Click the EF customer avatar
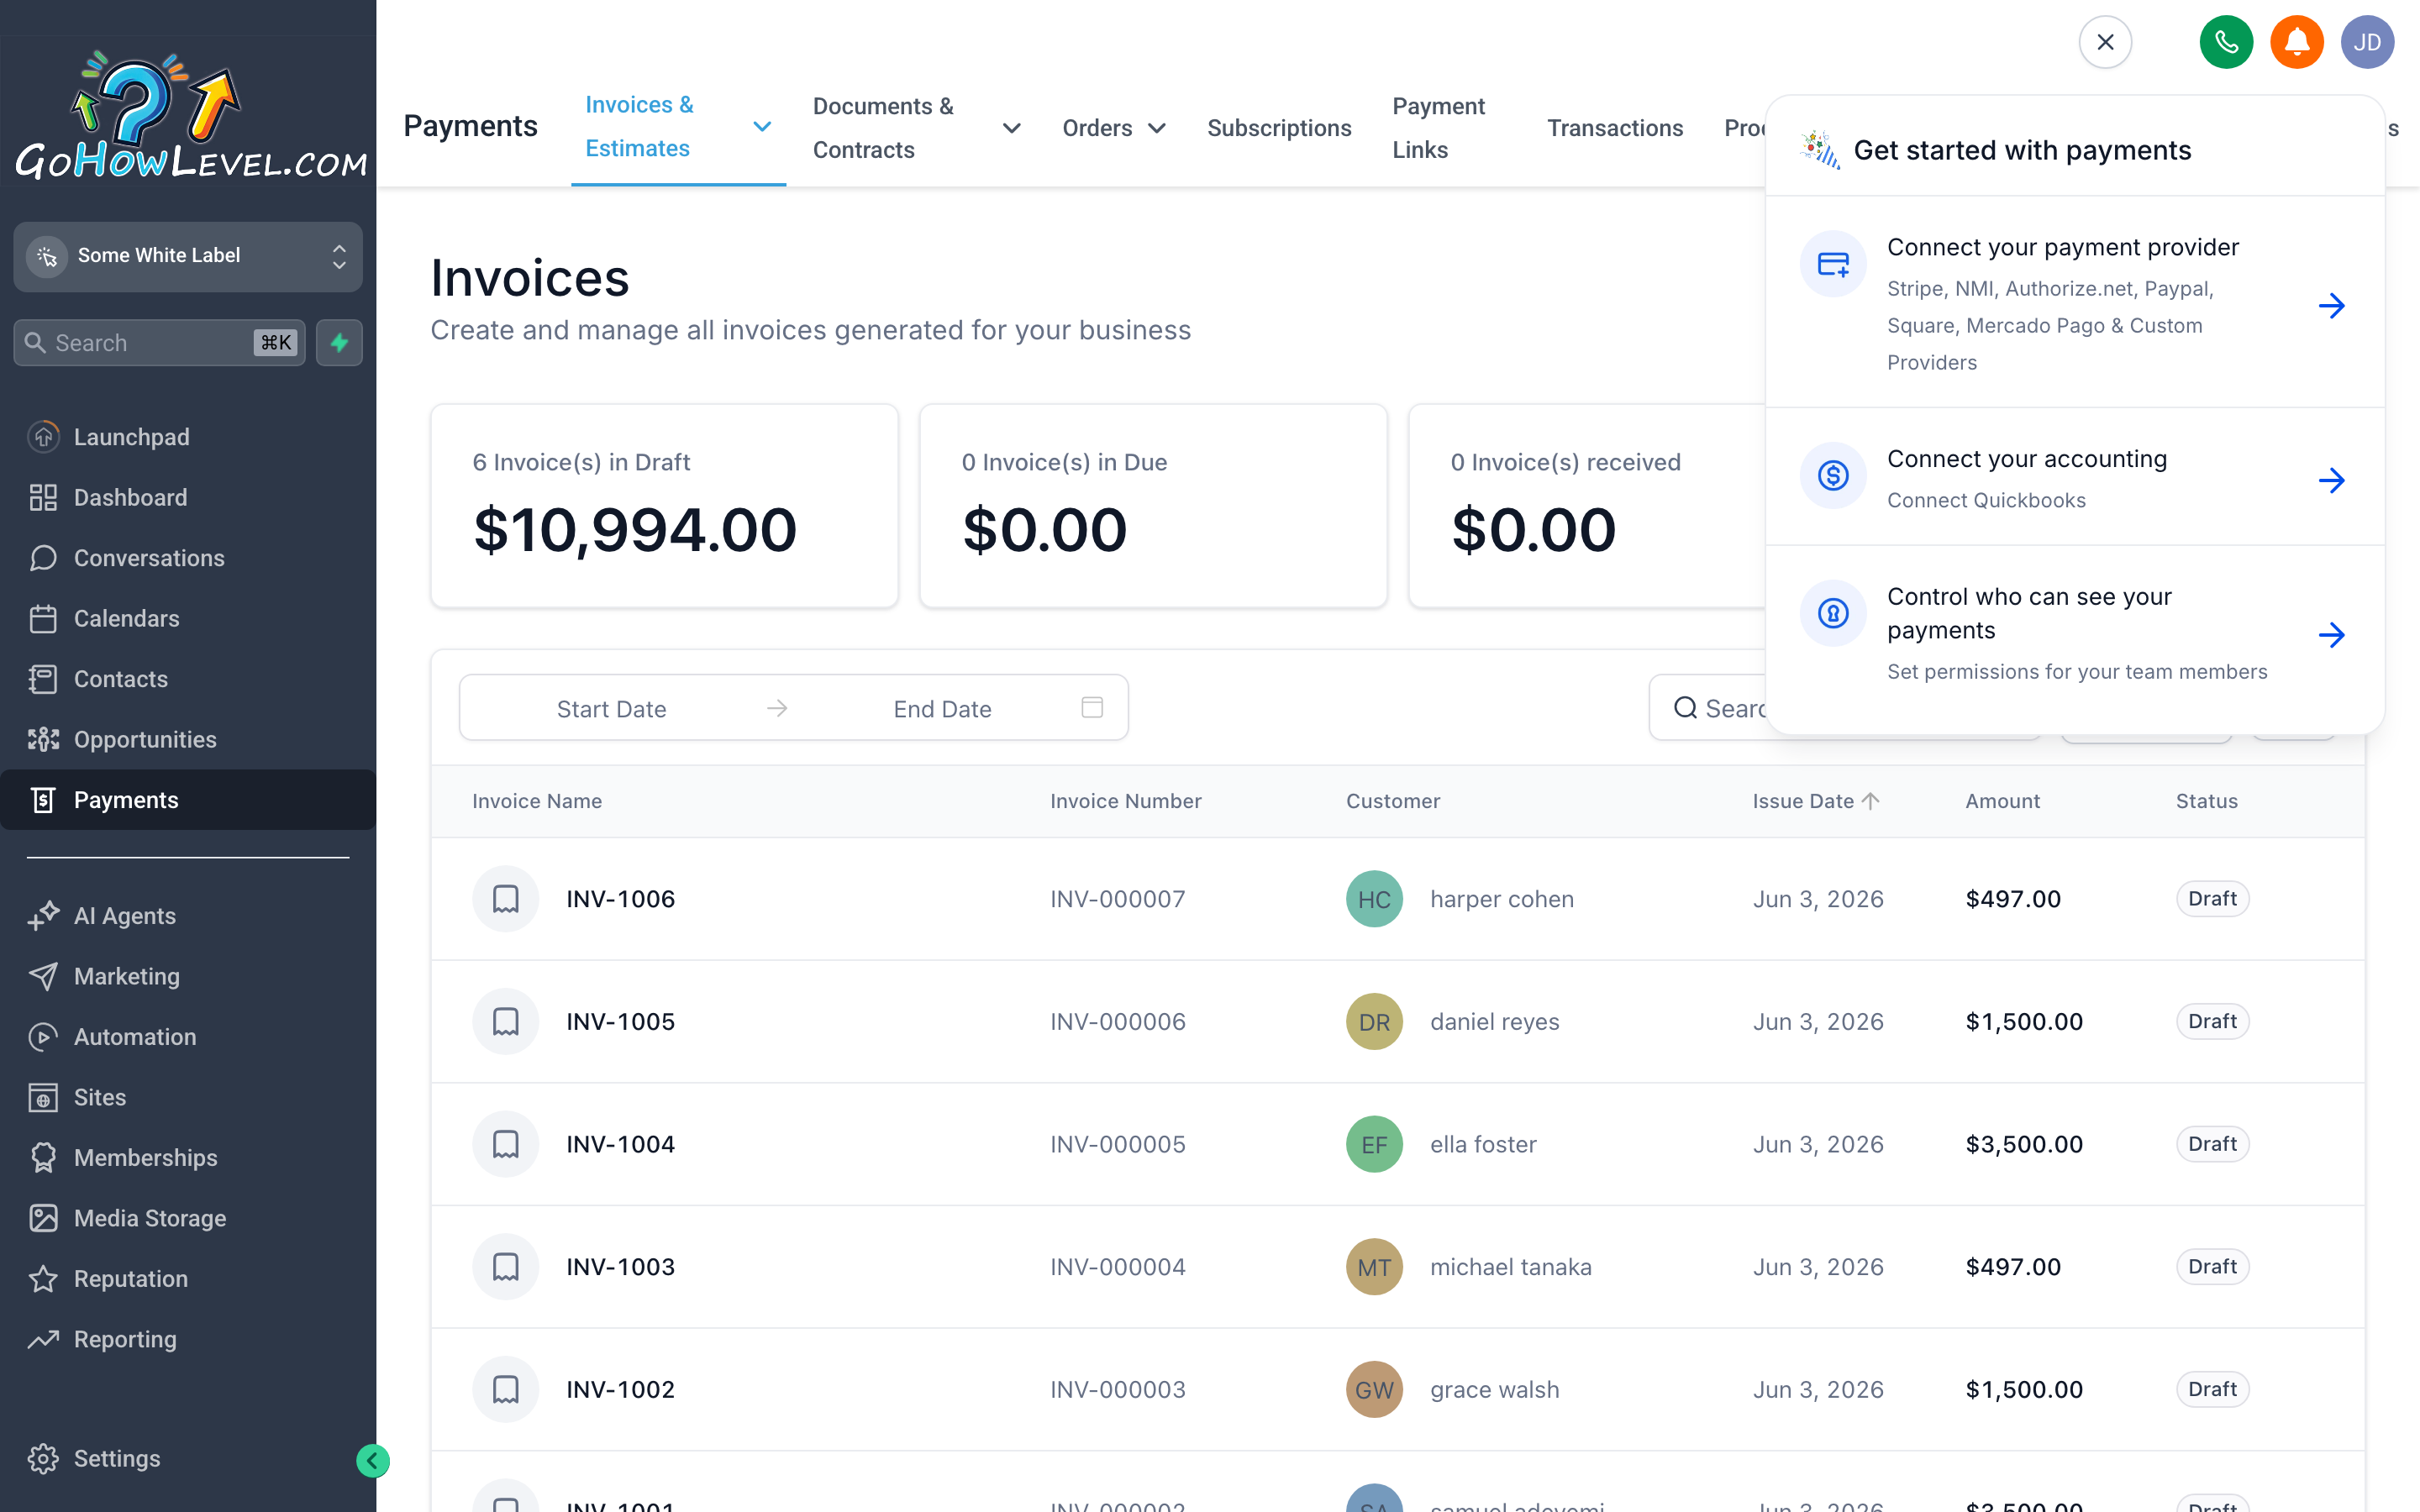 tap(1374, 1144)
